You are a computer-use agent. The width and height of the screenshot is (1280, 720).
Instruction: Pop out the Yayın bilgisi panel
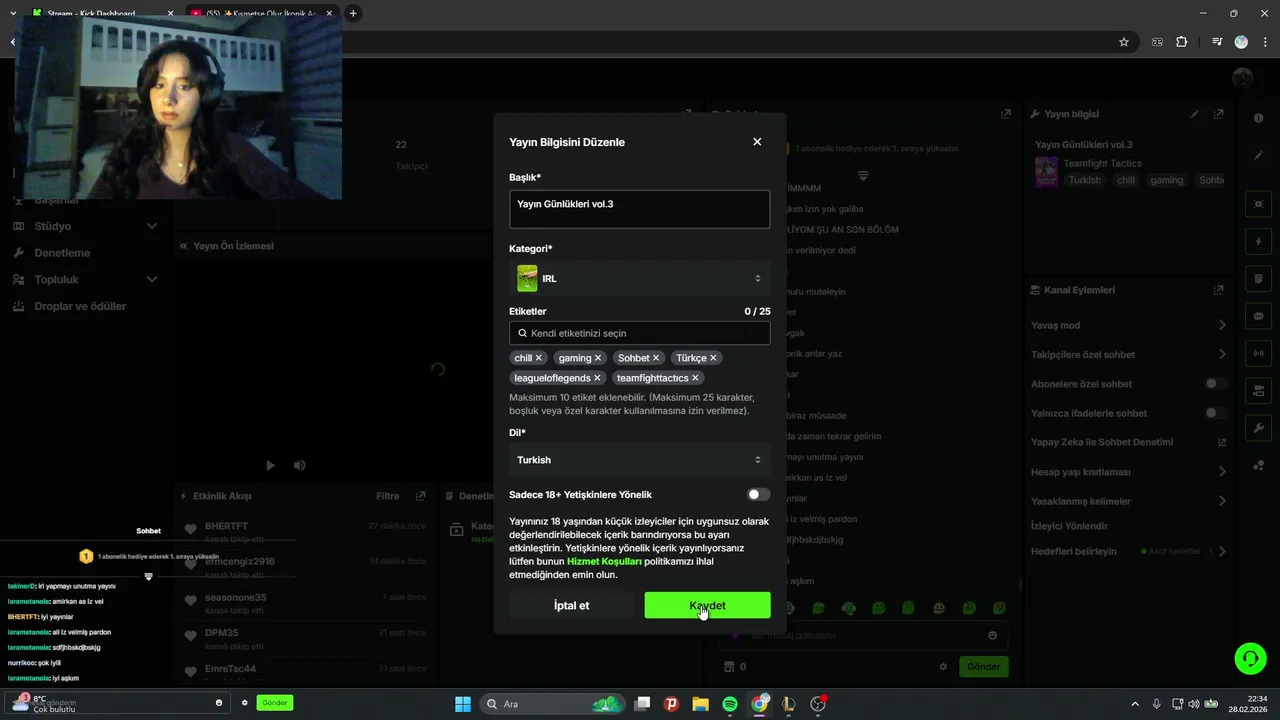tap(1218, 114)
